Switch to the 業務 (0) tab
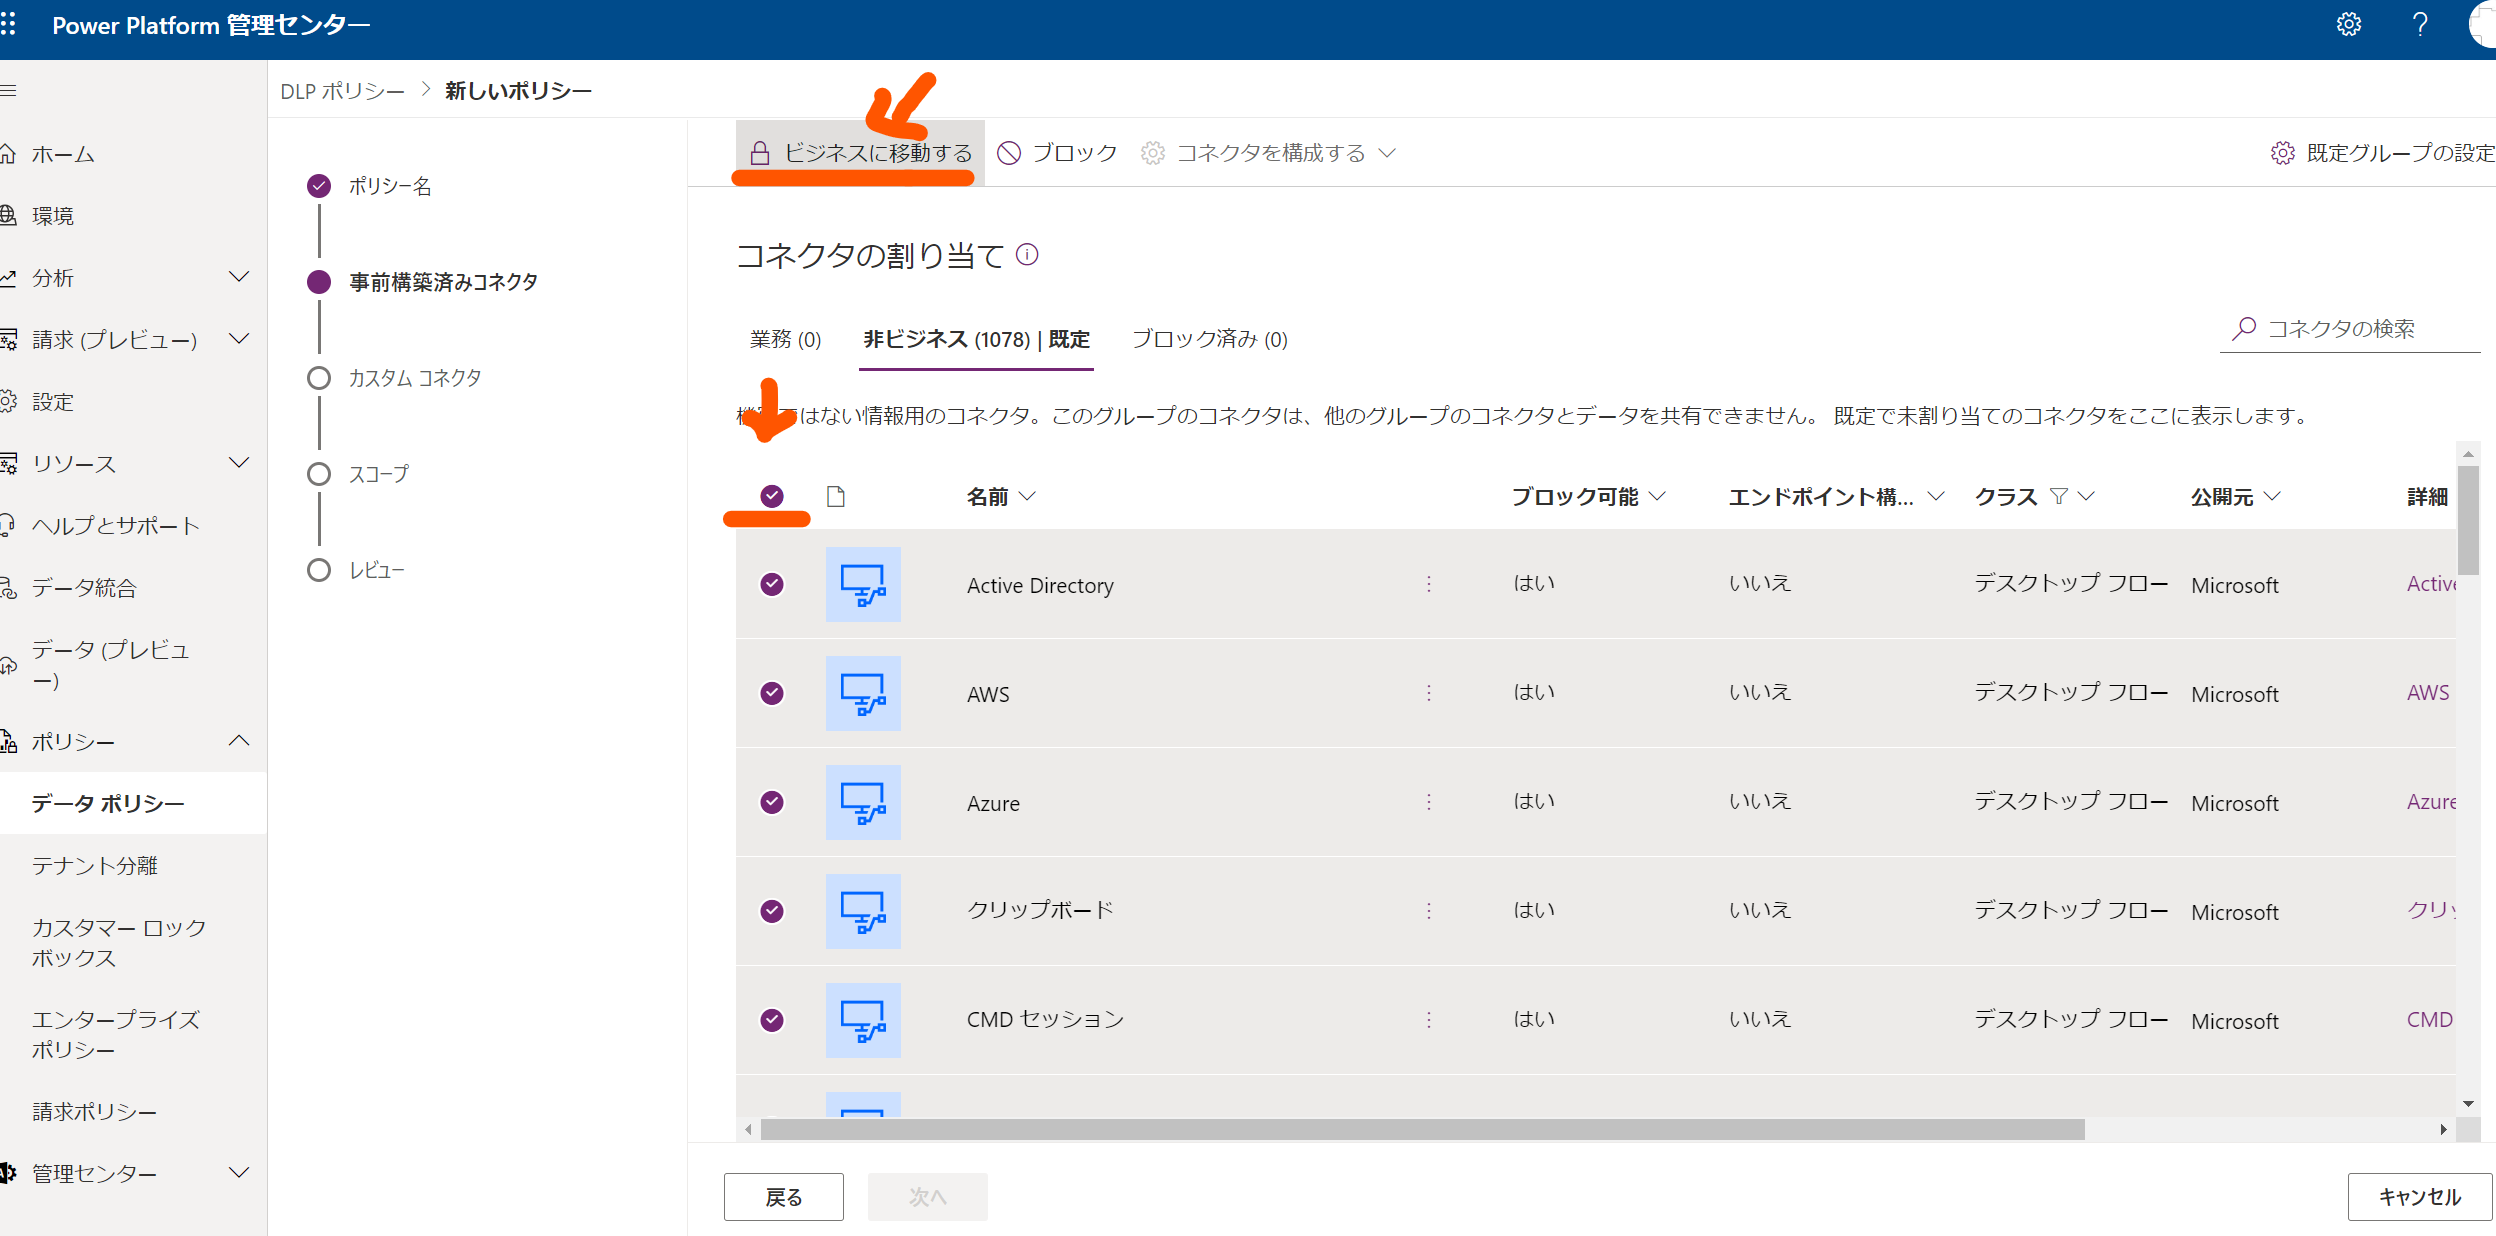 [785, 339]
